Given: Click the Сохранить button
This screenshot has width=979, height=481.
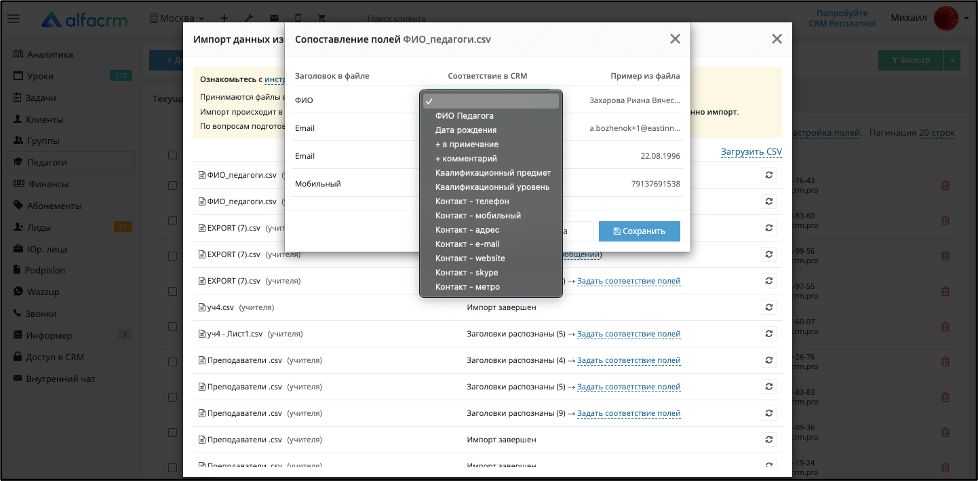Looking at the screenshot, I should pos(639,231).
